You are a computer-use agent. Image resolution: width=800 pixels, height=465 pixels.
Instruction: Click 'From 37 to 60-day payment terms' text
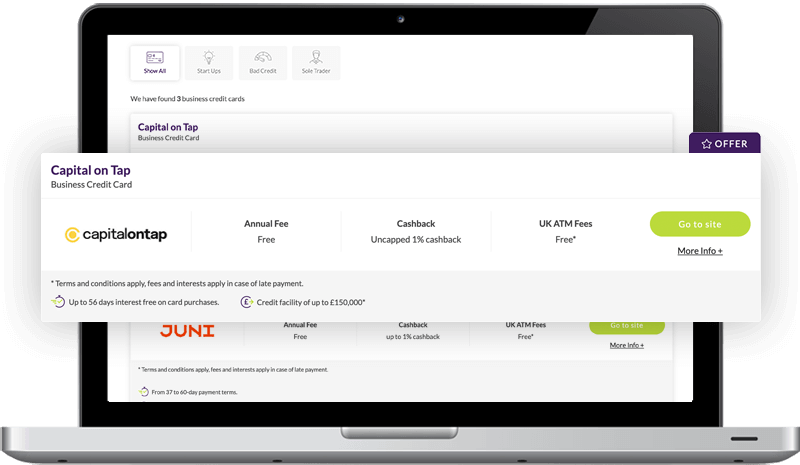(x=194, y=393)
